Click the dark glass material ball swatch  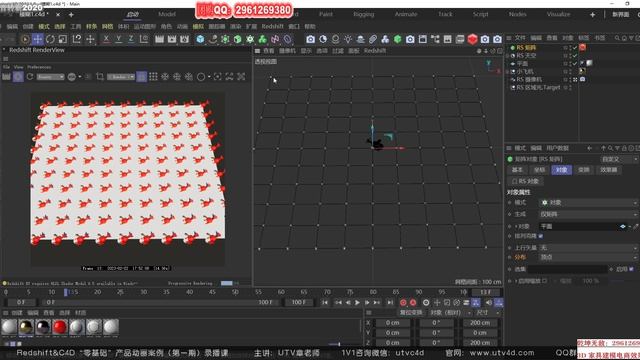(x=42, y=327)
